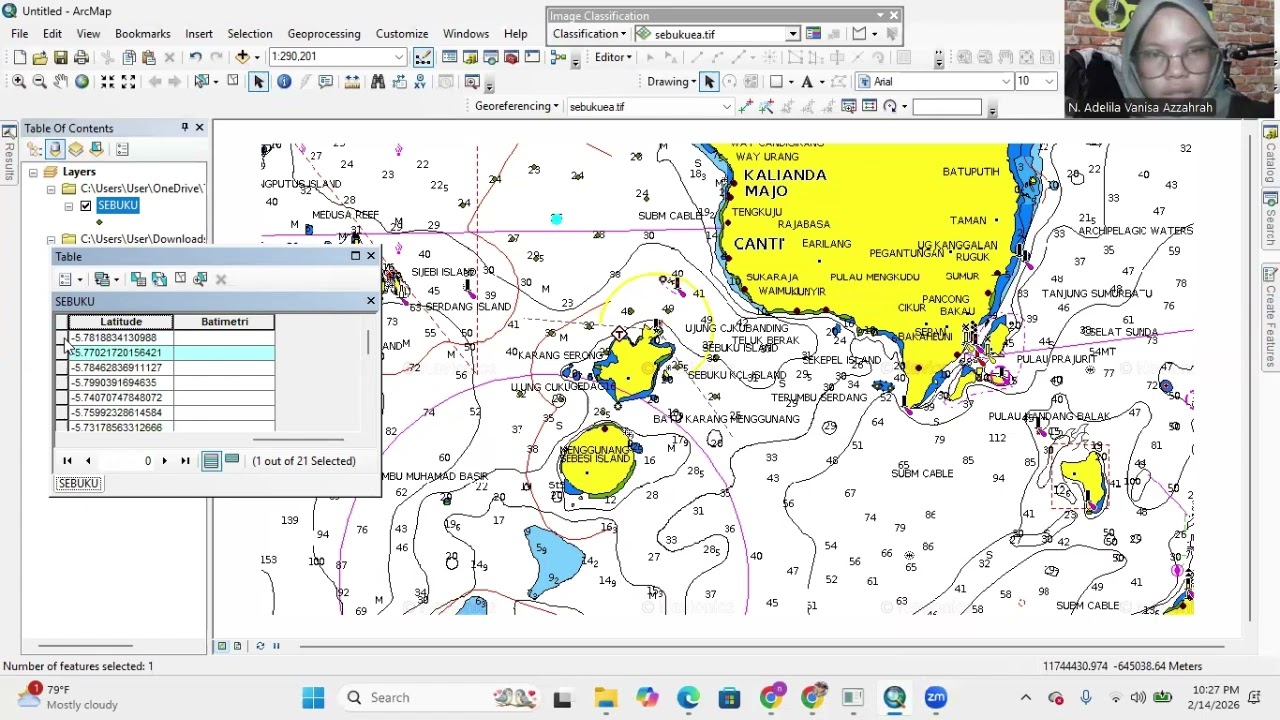Jump to the last table record
This screenshot has width=1280, height=720.
click(x=185, y=461)
